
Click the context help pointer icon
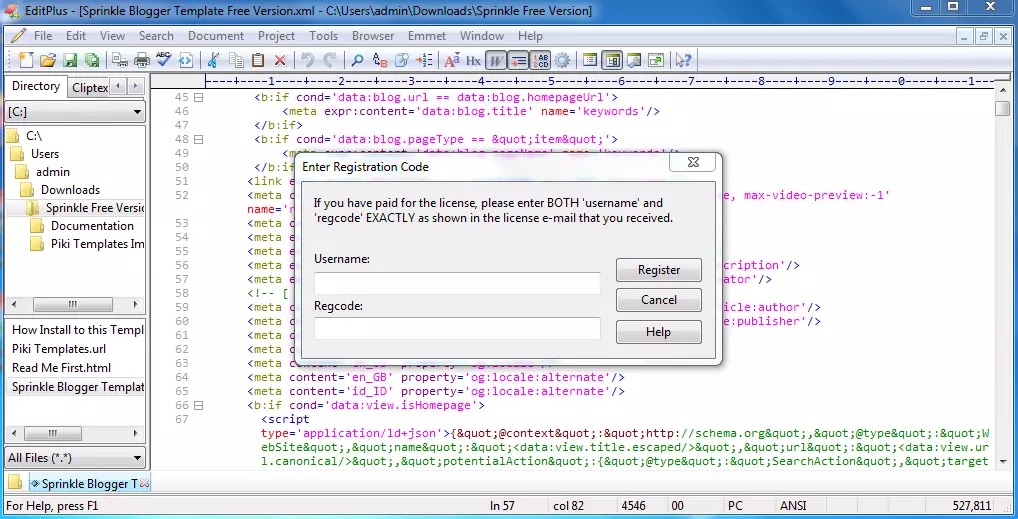click(683, 60)
